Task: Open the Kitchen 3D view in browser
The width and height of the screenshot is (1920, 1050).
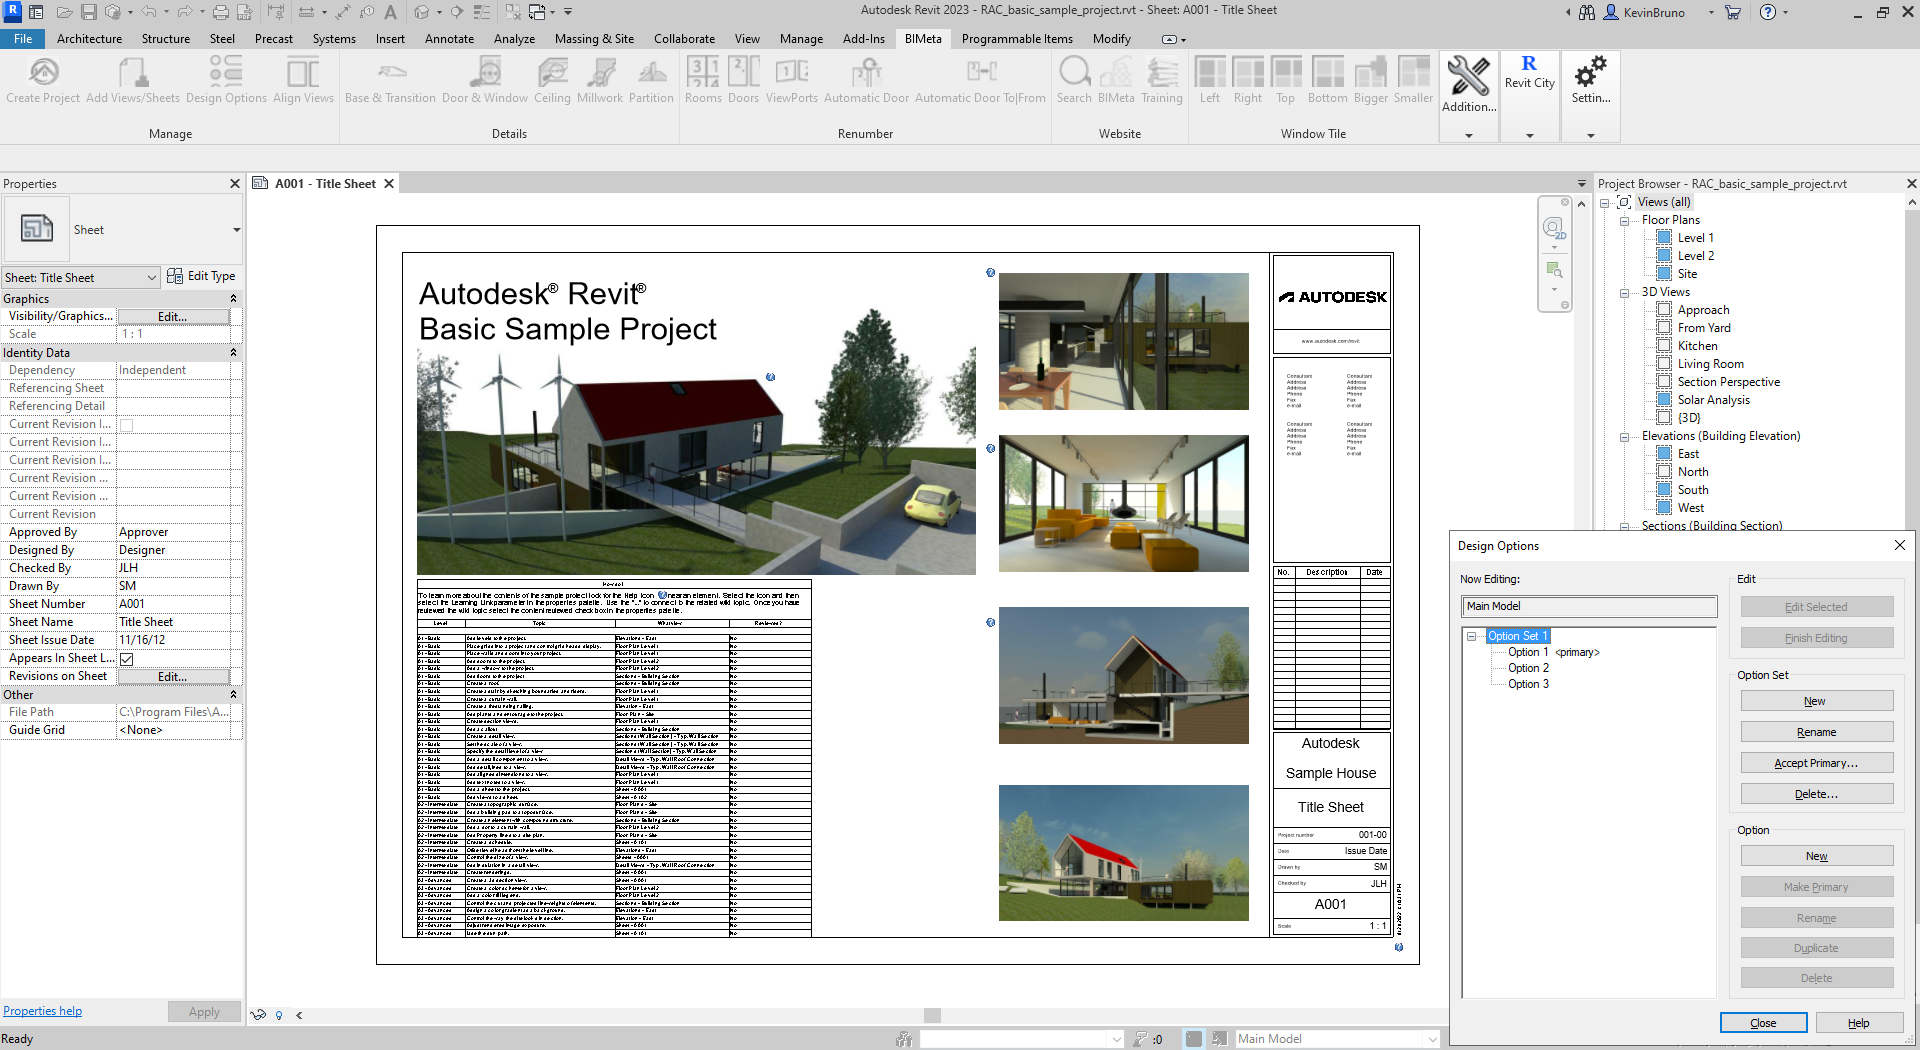Action: (x=1697, y=346)
